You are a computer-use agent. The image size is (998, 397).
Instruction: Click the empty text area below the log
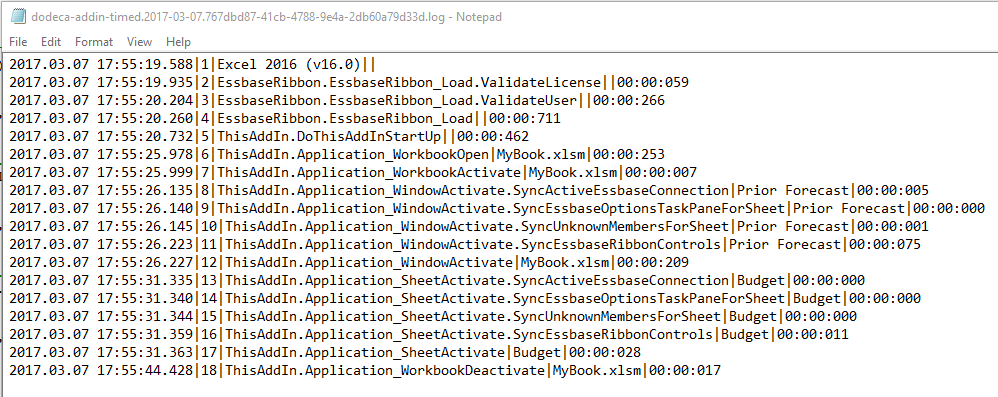click(x=499, y=387)
